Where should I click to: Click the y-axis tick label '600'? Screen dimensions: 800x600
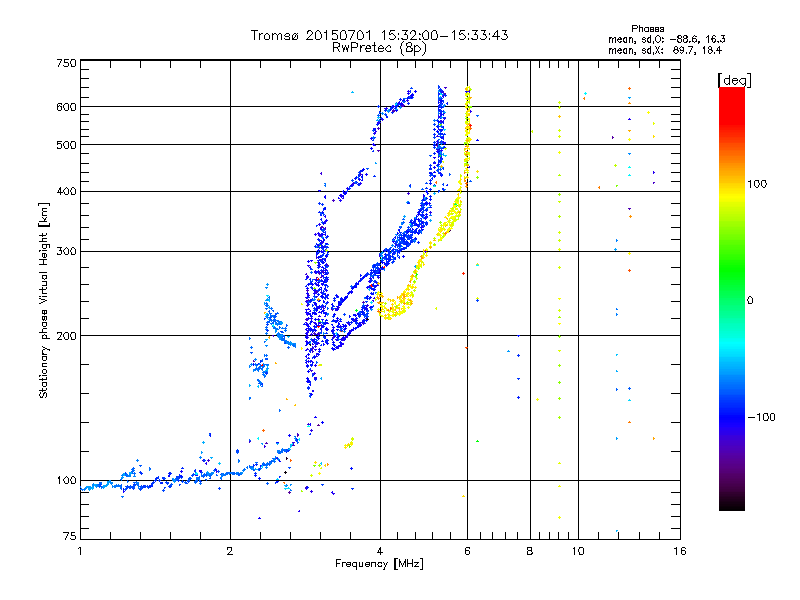point(66,107)
